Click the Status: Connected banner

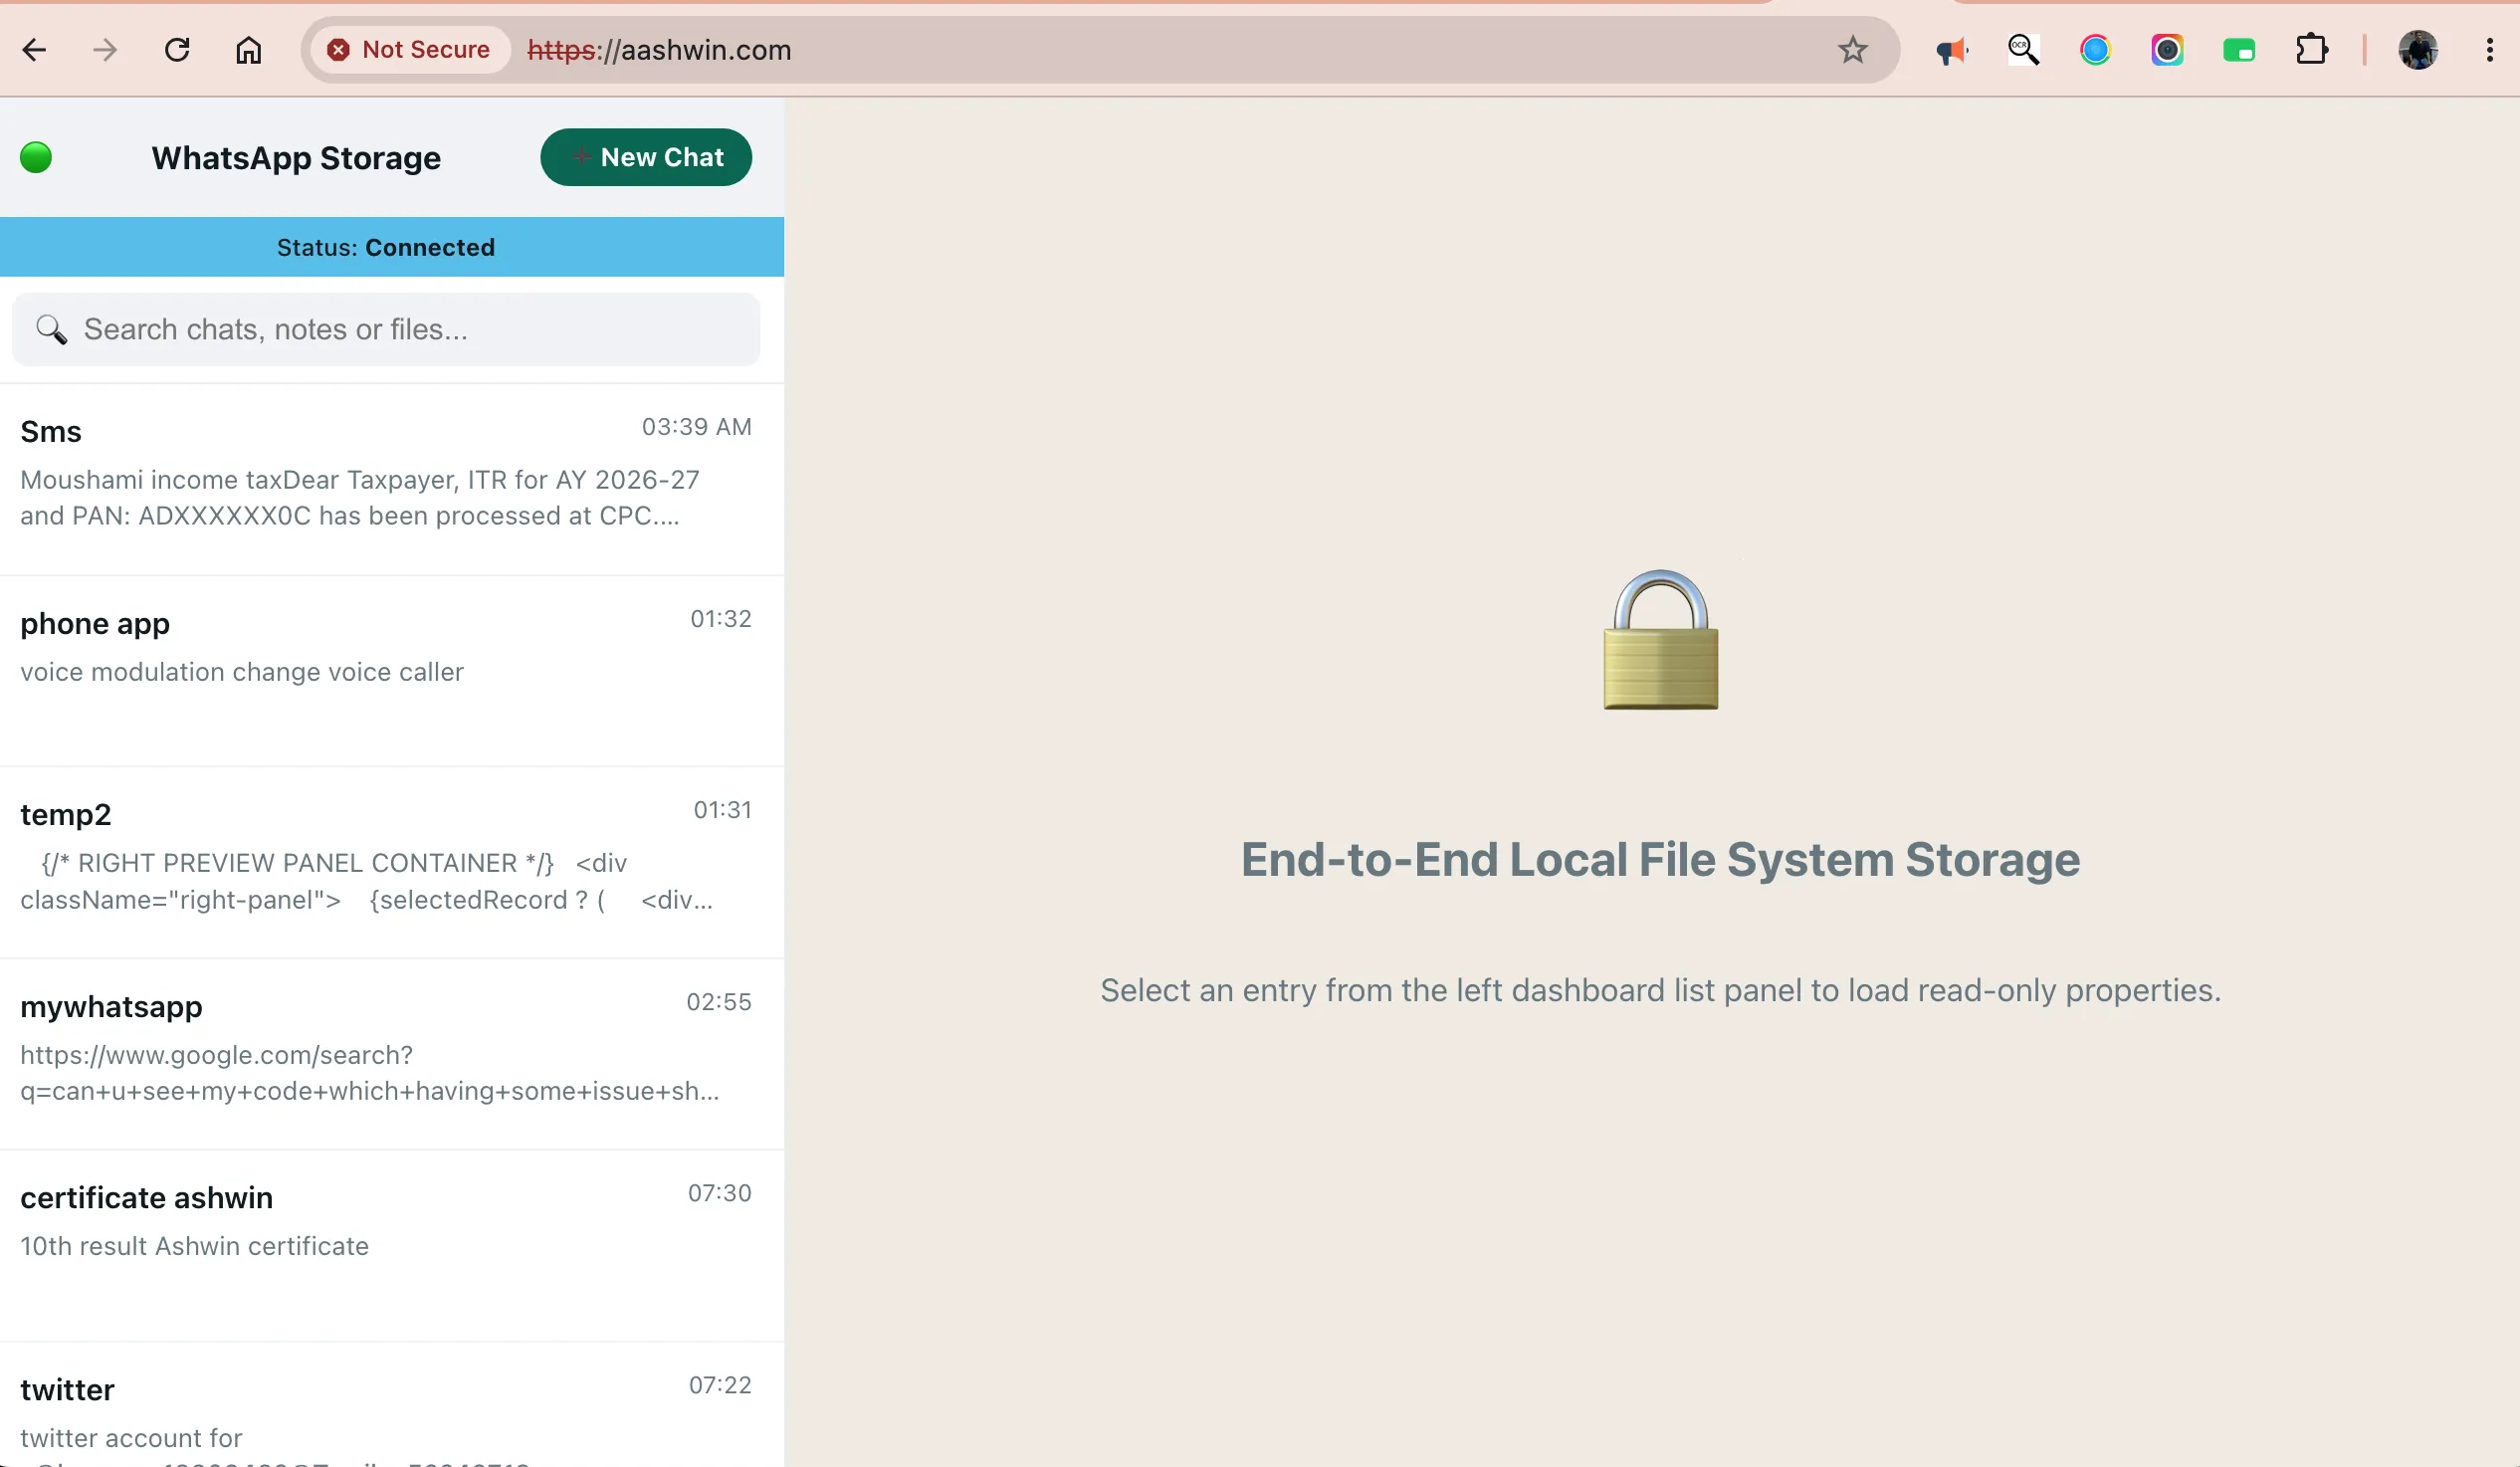click(392, 247)
